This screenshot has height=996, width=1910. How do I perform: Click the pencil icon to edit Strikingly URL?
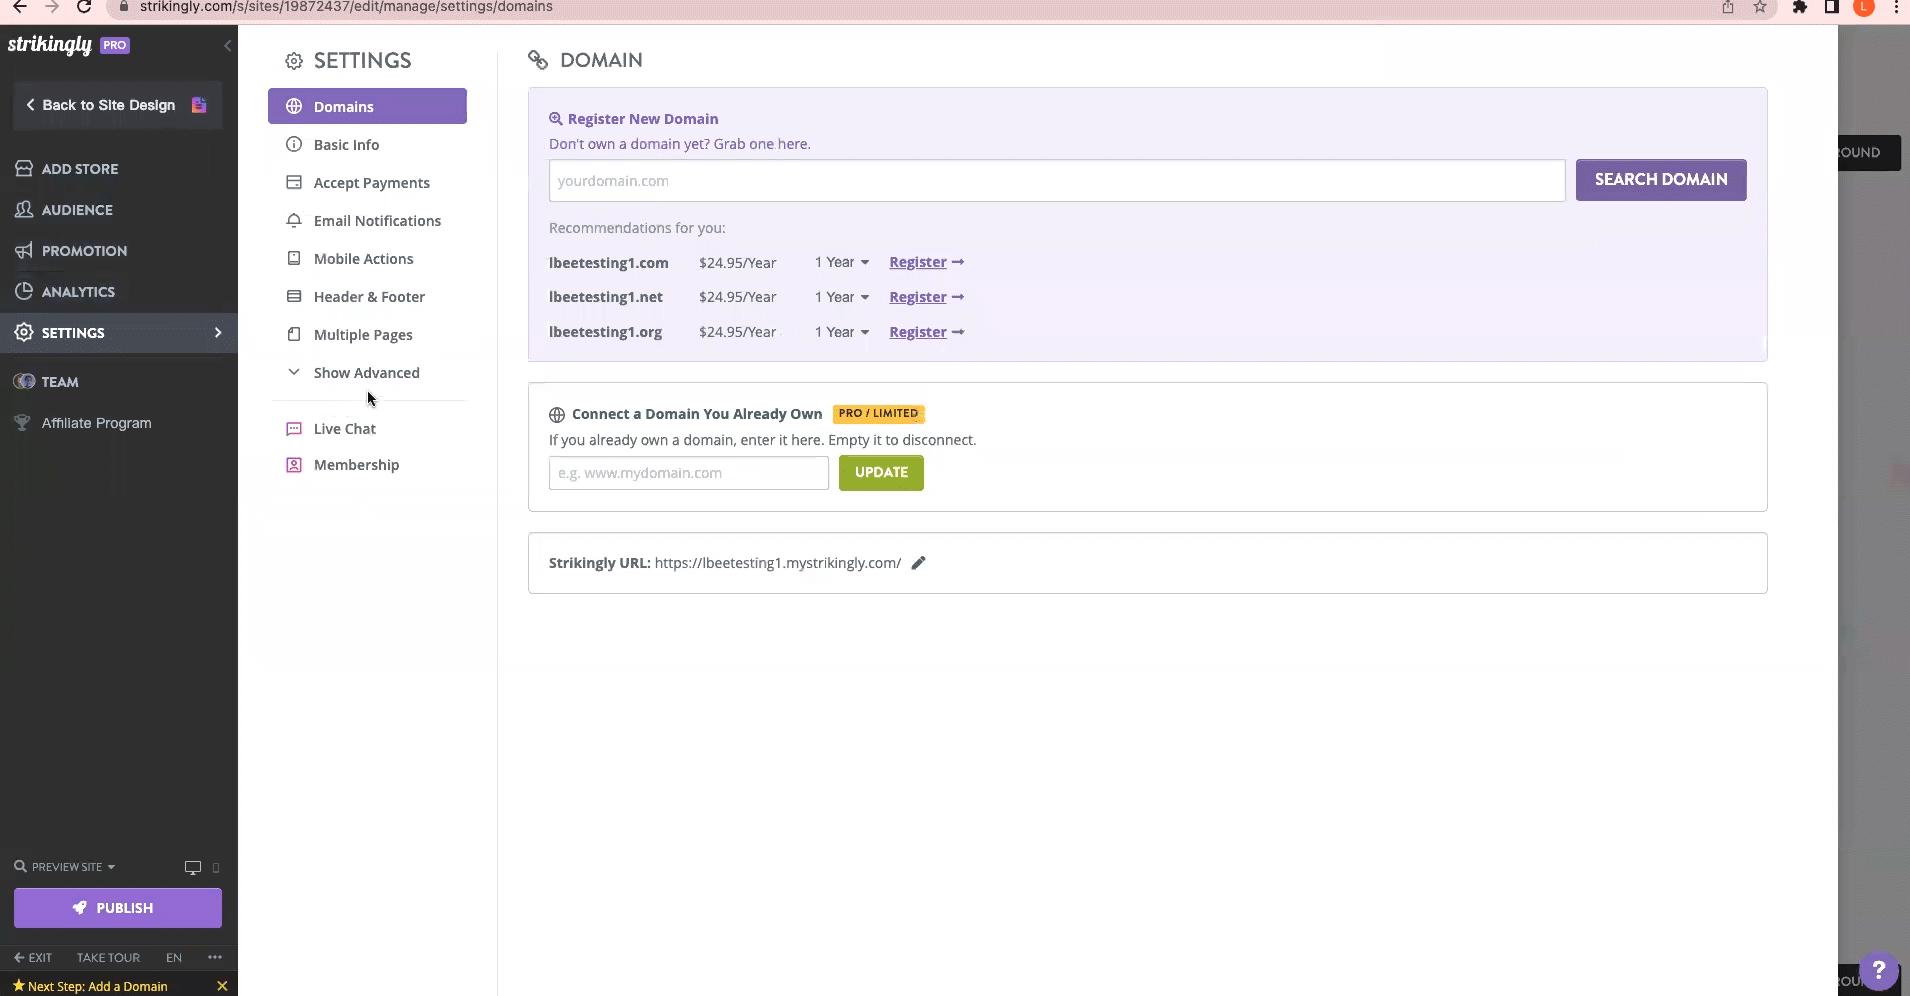(x=918, y=563)
